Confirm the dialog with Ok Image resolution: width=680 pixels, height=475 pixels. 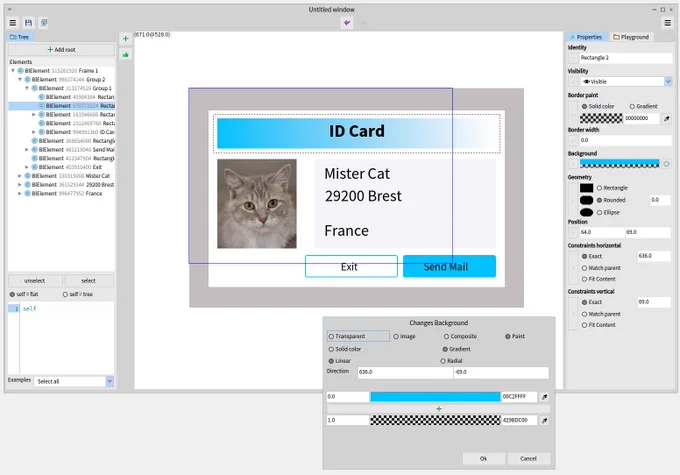484,459
